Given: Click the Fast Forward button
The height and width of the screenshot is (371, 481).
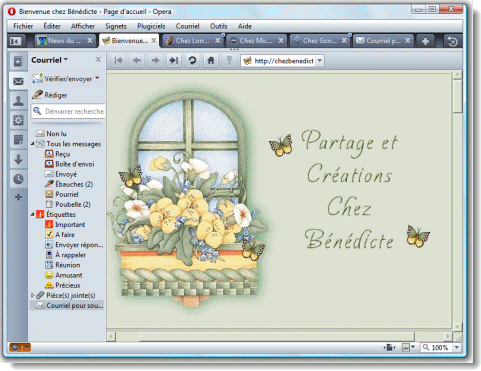Looking at the screenshot, I should click(x=174, y=61).
